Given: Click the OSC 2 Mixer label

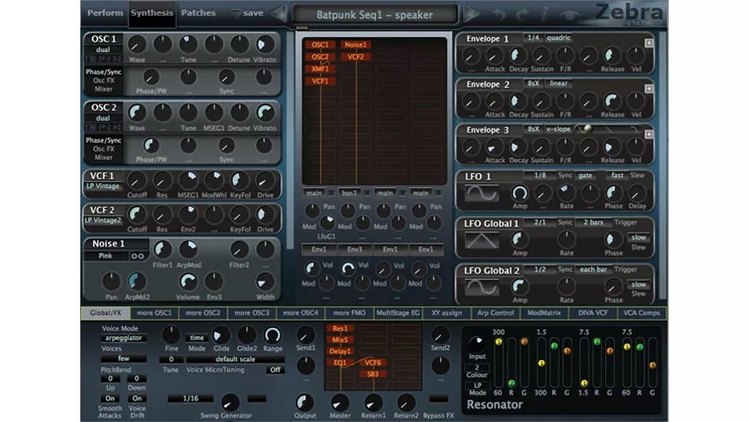Looking at the screenshot, I should (x=103, y=157).
